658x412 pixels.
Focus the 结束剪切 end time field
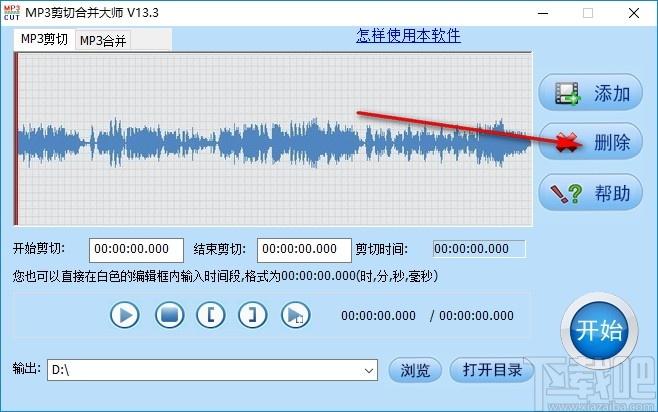point(304,250)
